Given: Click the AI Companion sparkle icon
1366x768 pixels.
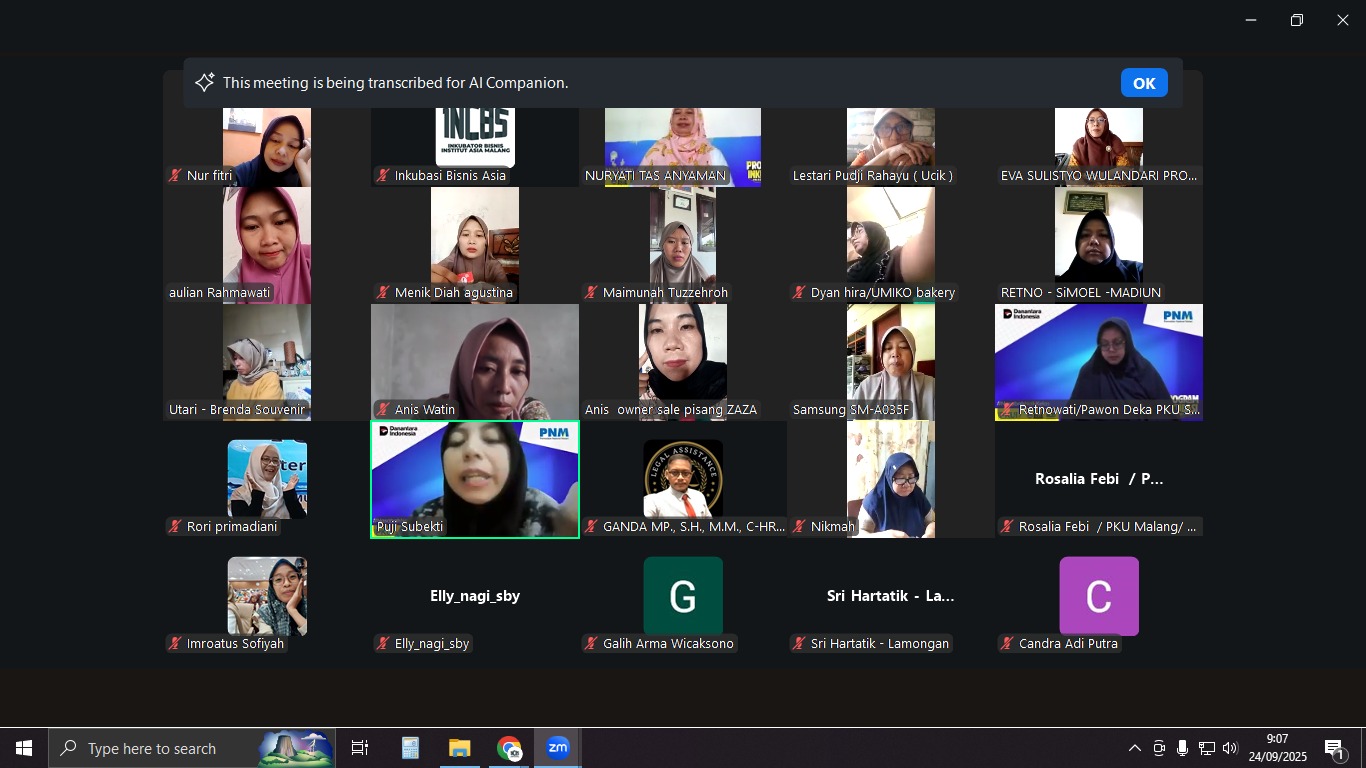Looking at the screenshot, I should point(205,83).
